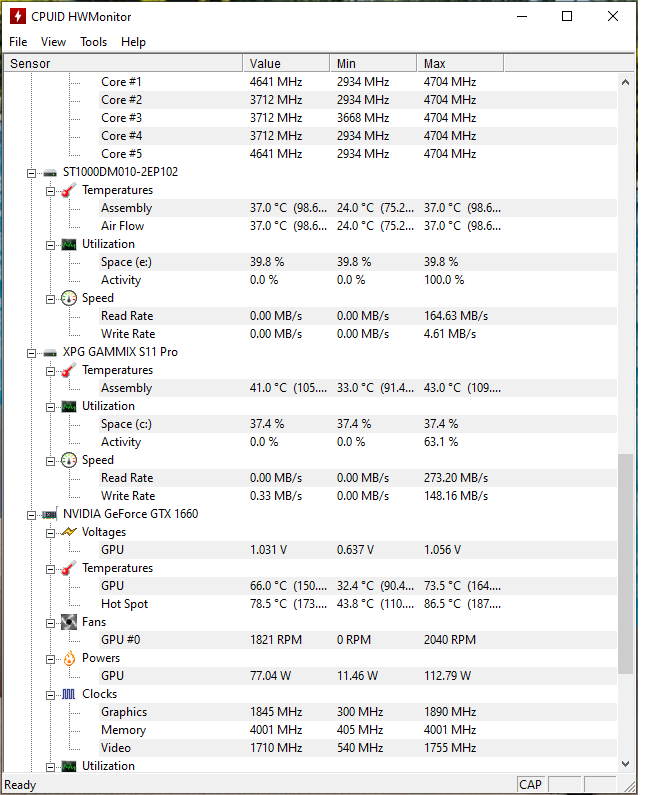Click the Voltages lightning icon under NVIDIA
The image size is (672, 795).
pos(69,532)
